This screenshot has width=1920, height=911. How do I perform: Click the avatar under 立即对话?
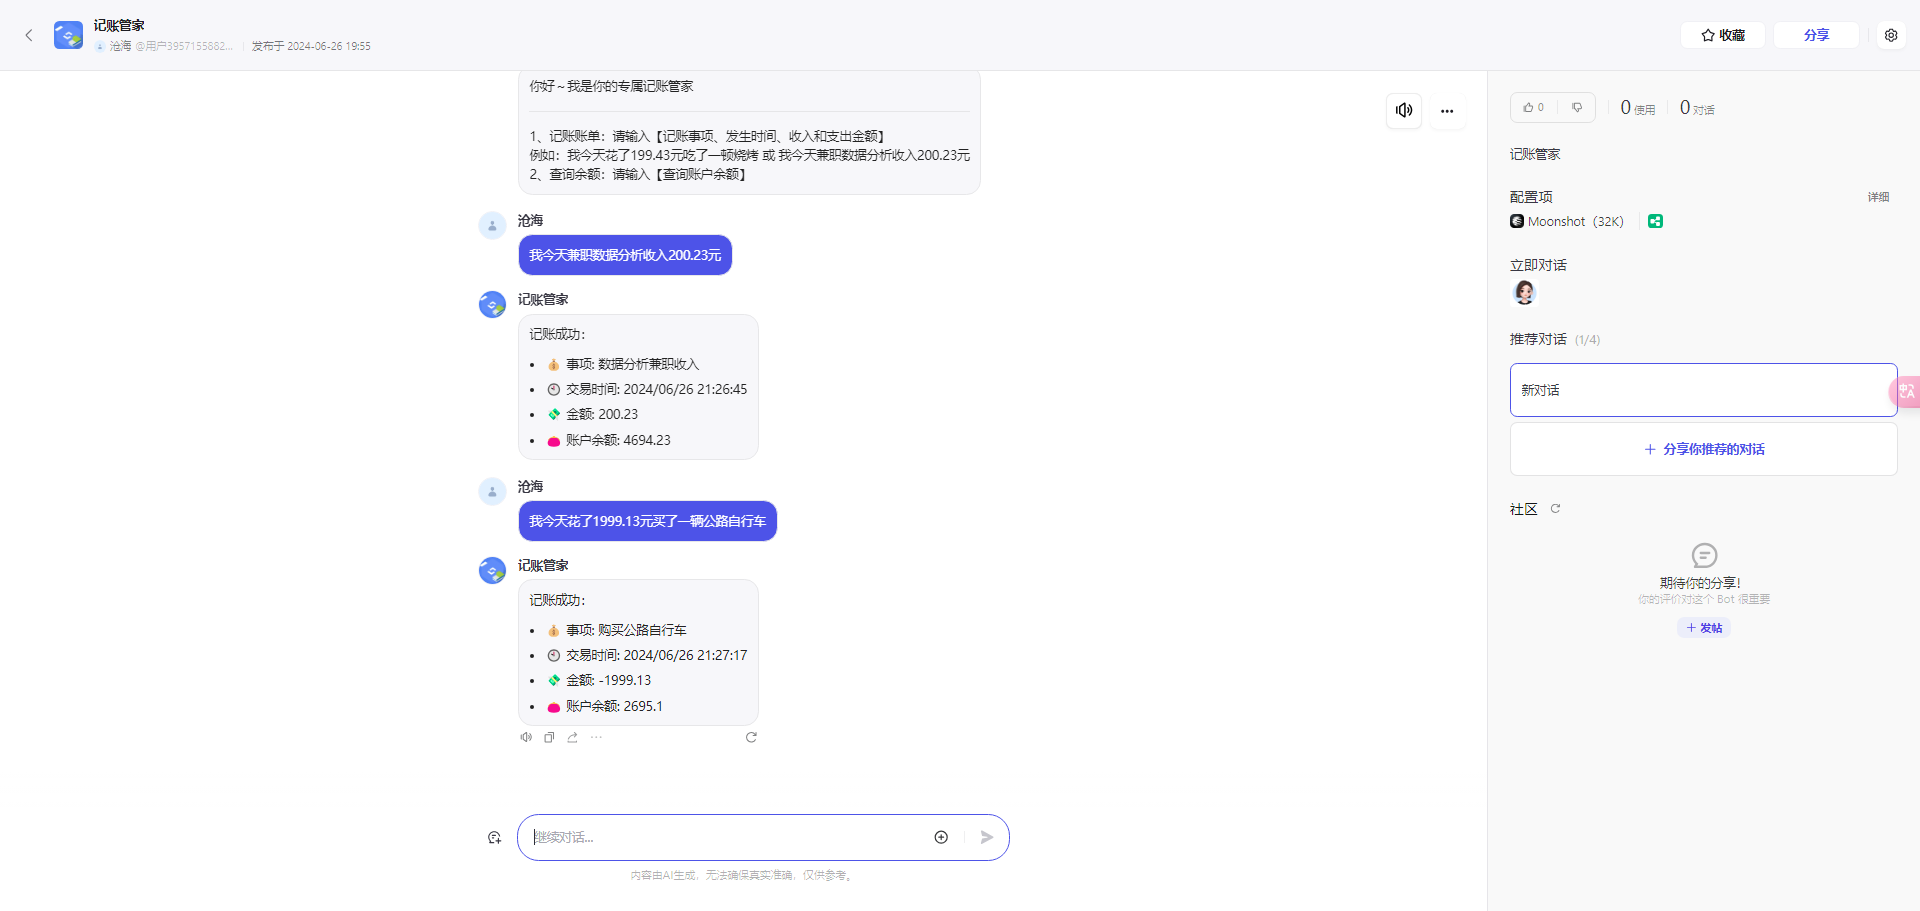[1524, 292]
